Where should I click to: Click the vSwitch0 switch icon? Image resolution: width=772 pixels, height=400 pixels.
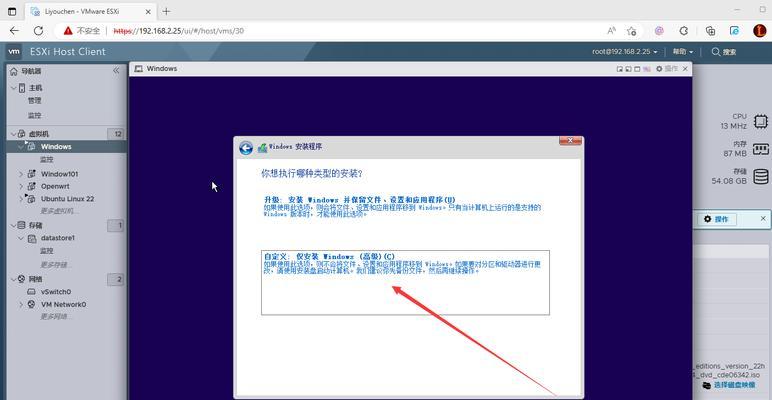[32, 292]
